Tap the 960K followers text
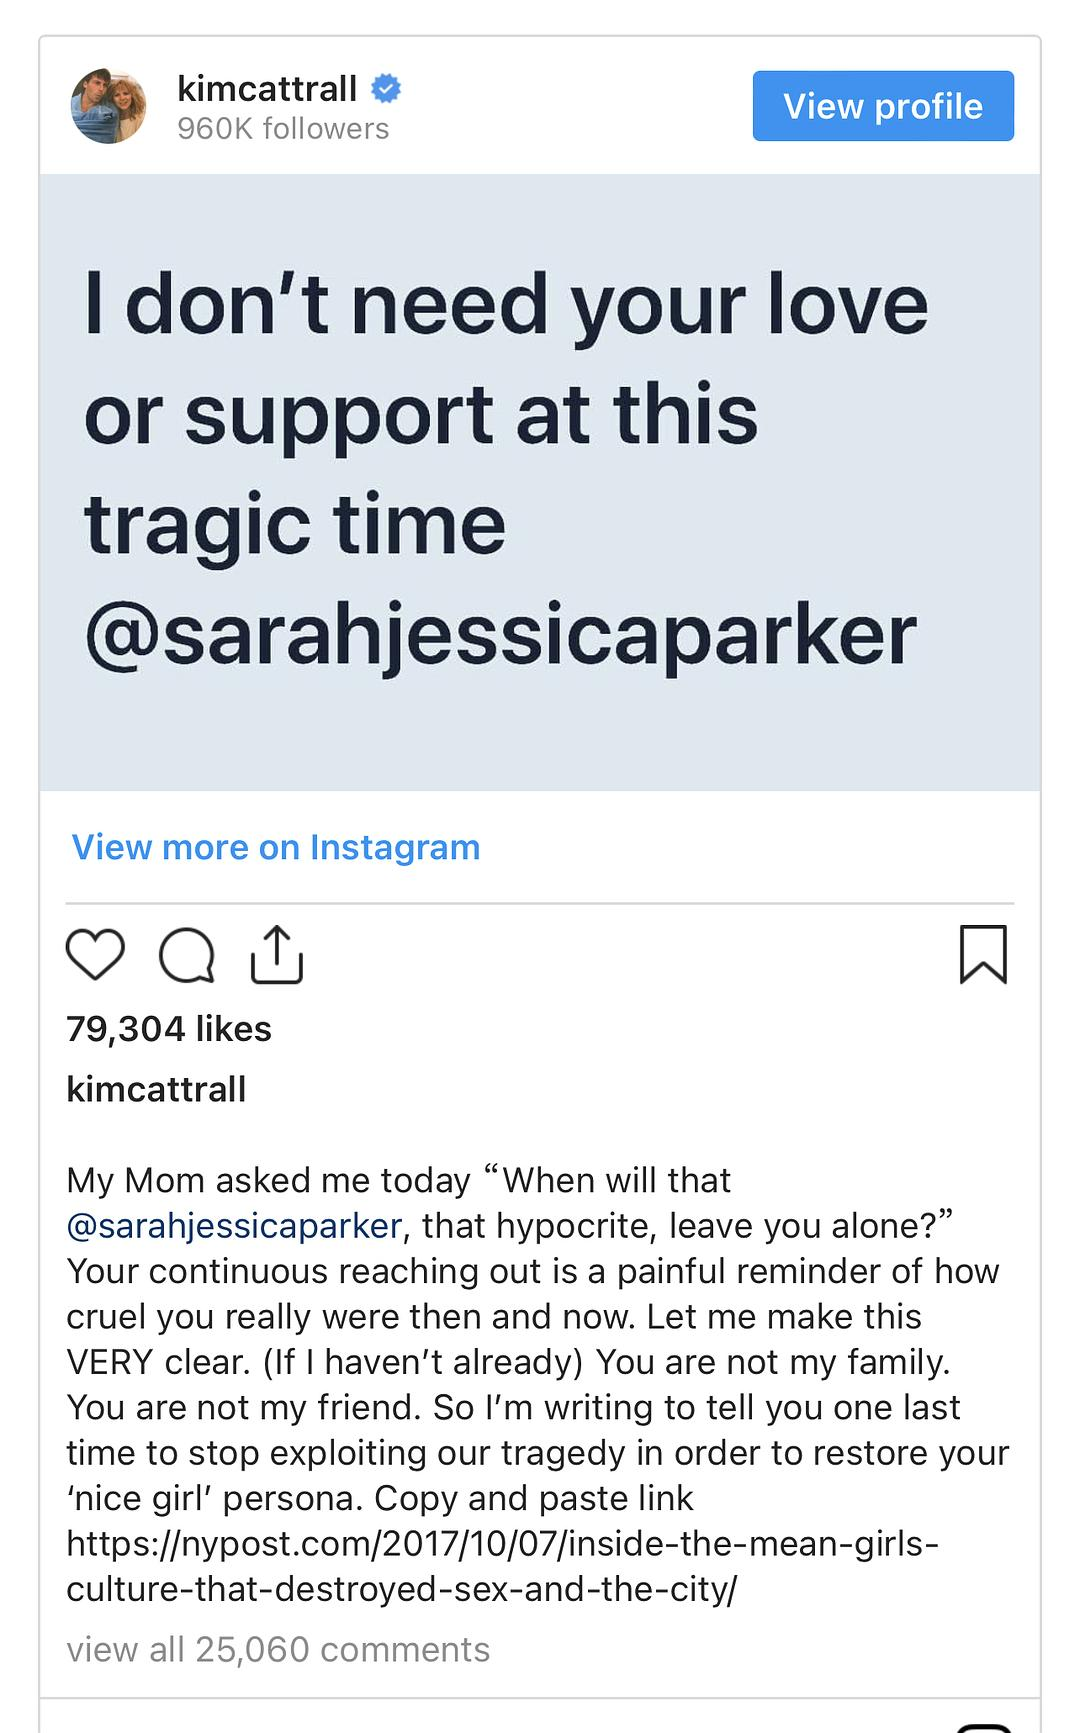1080x1733 pixels. [283, 129]
